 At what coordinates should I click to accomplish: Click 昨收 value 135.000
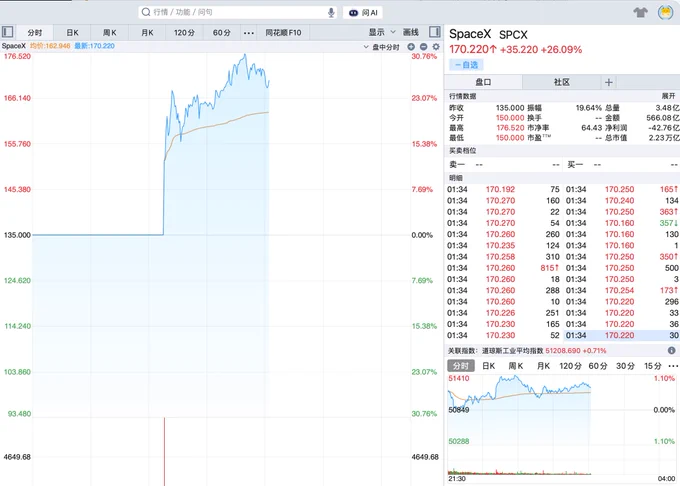click(510, 108)
